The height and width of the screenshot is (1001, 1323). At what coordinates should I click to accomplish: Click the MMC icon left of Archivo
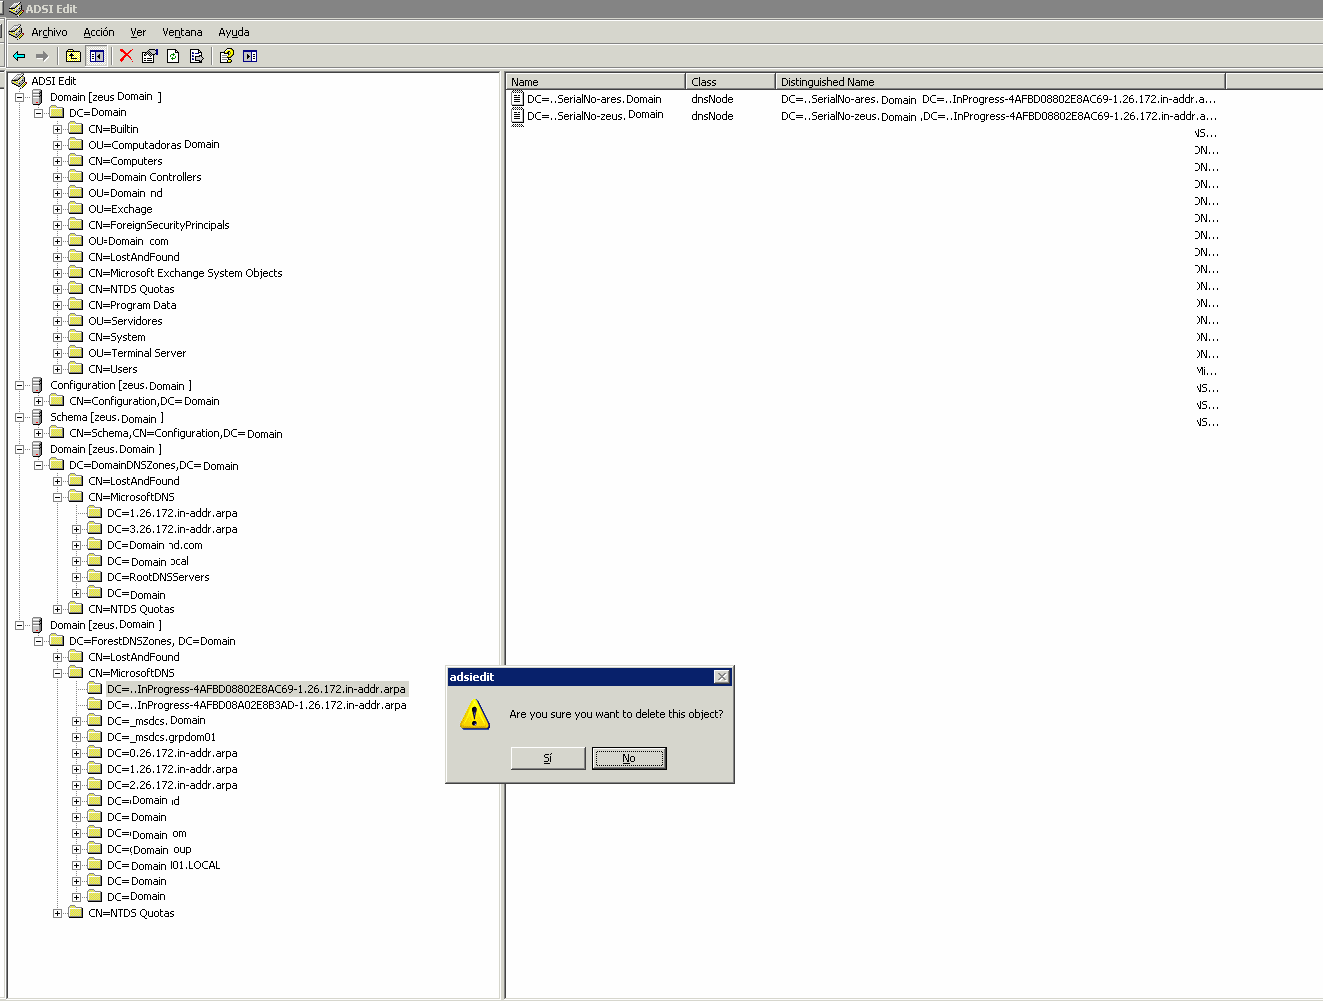pos(16,32)
